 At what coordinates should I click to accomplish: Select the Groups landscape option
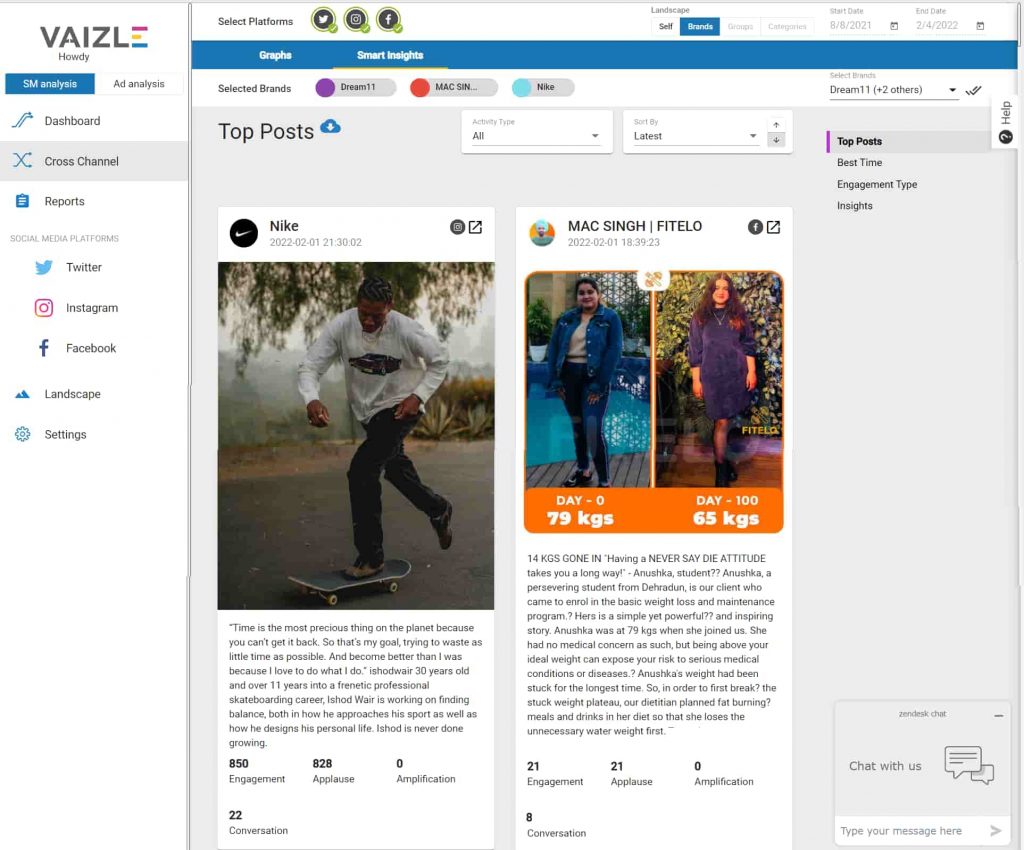pyautogui.click(x=740, y=26)
